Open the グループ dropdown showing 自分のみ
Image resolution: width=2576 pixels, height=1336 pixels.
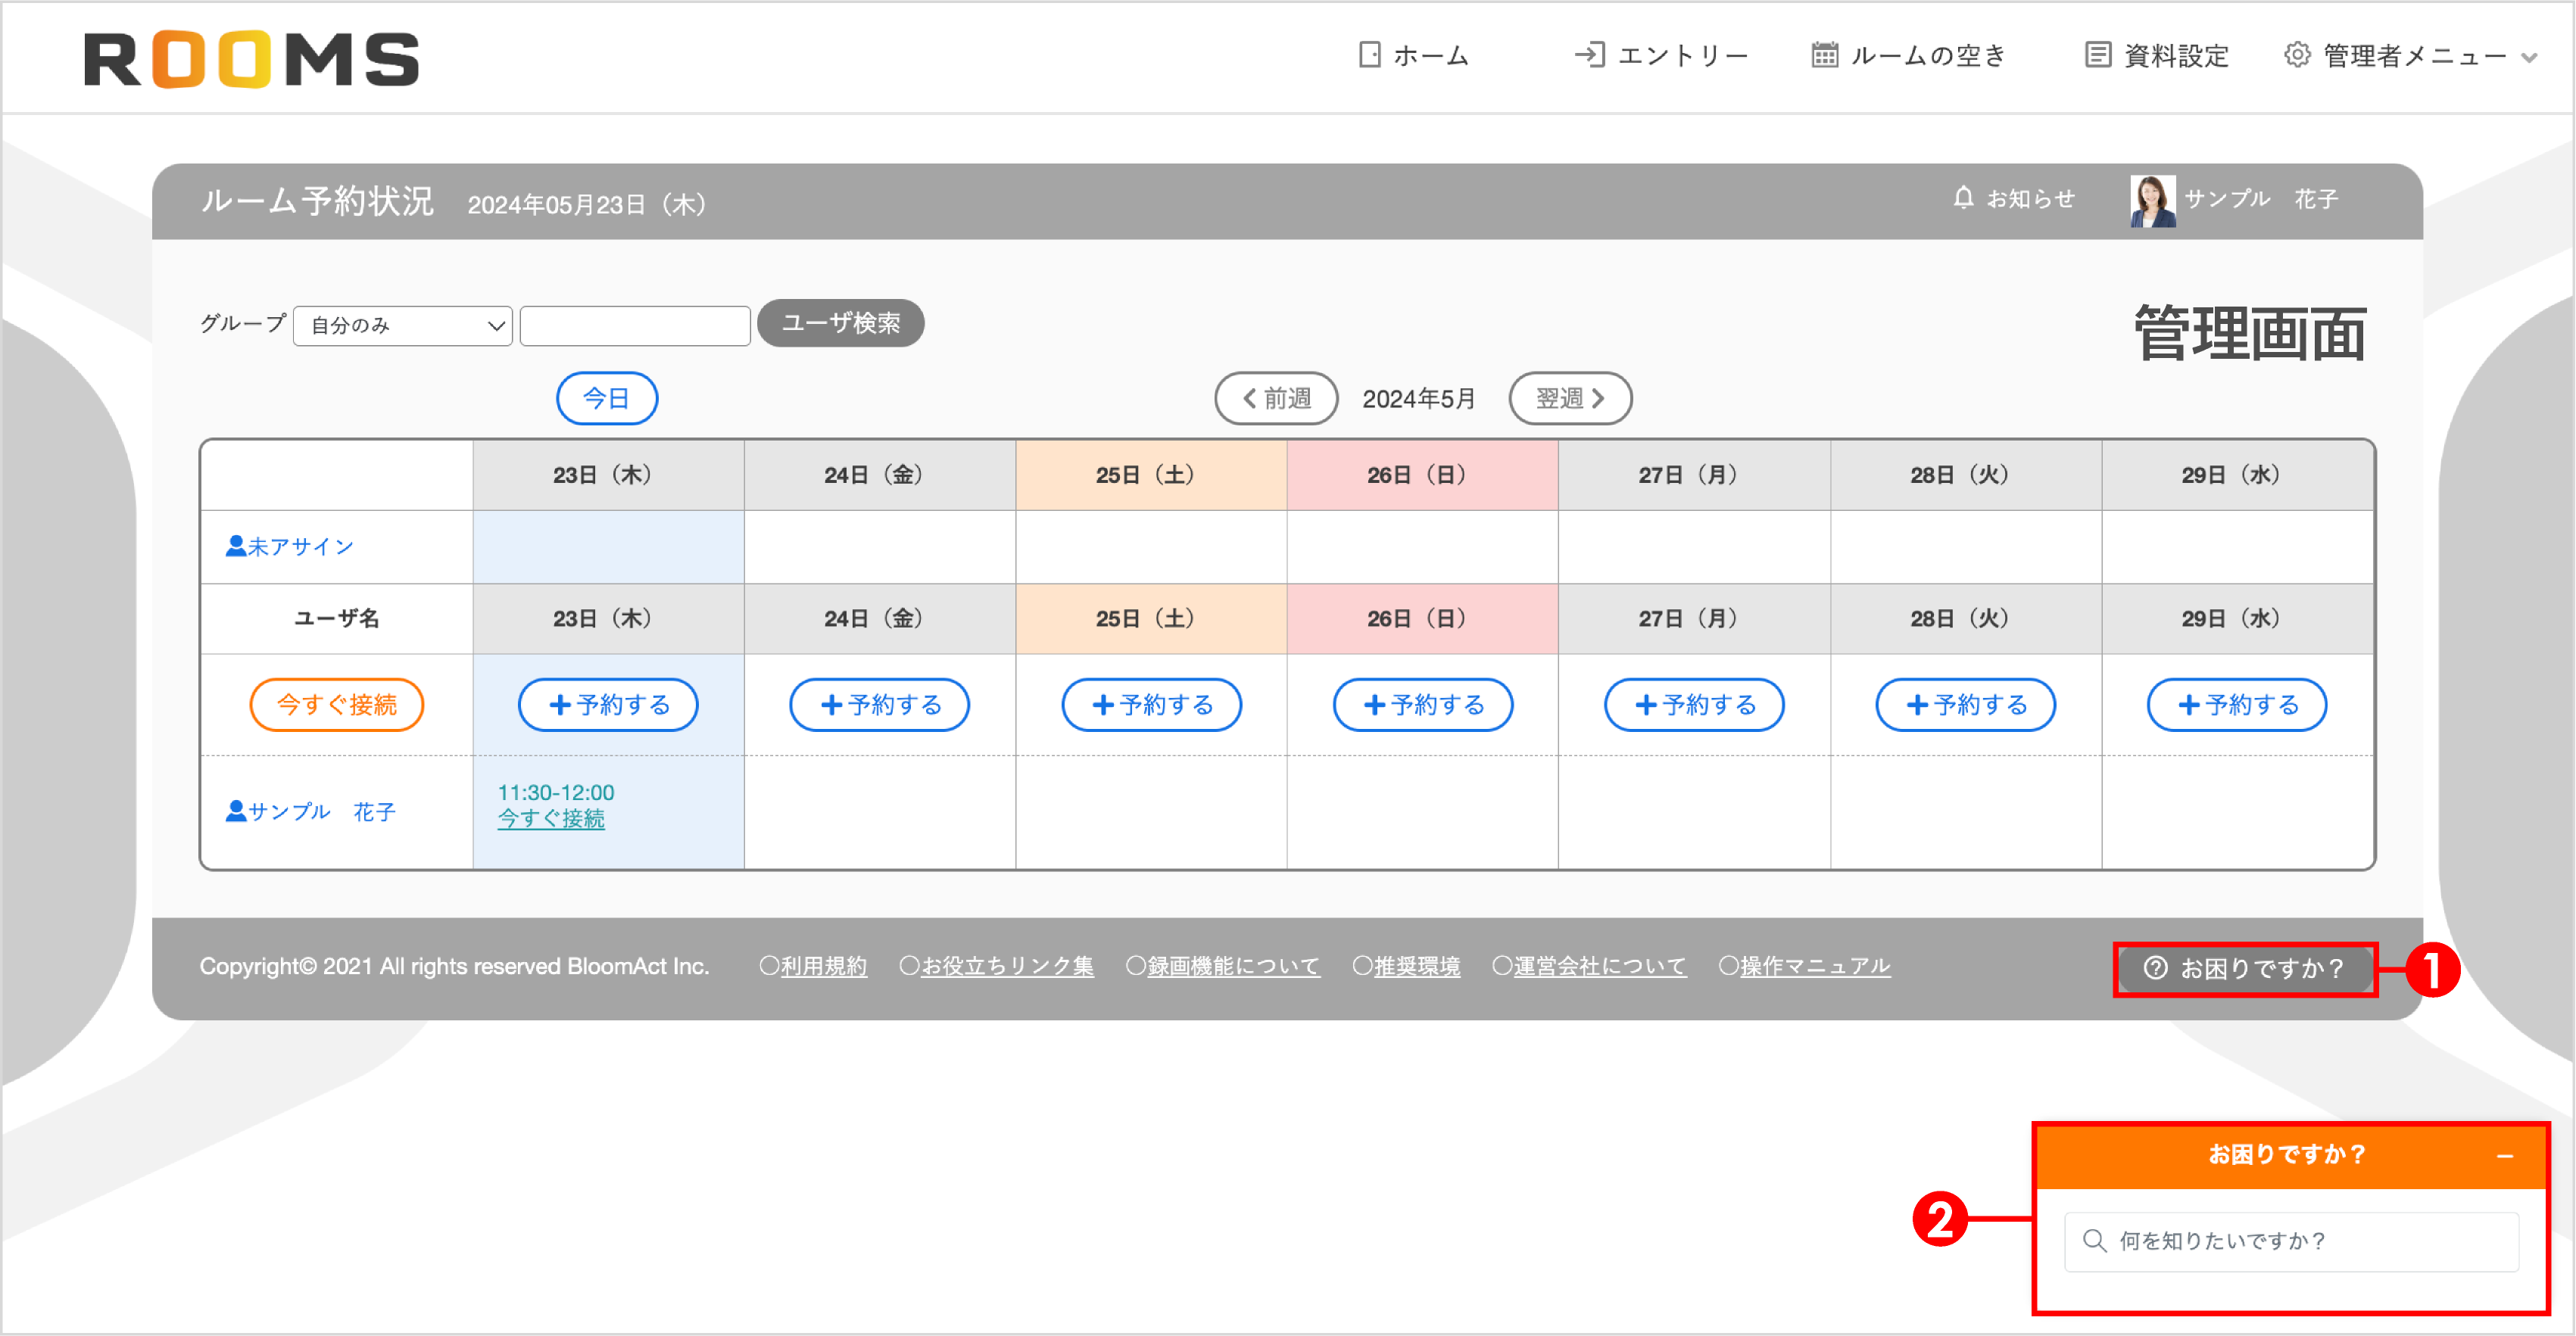(403, 326)
